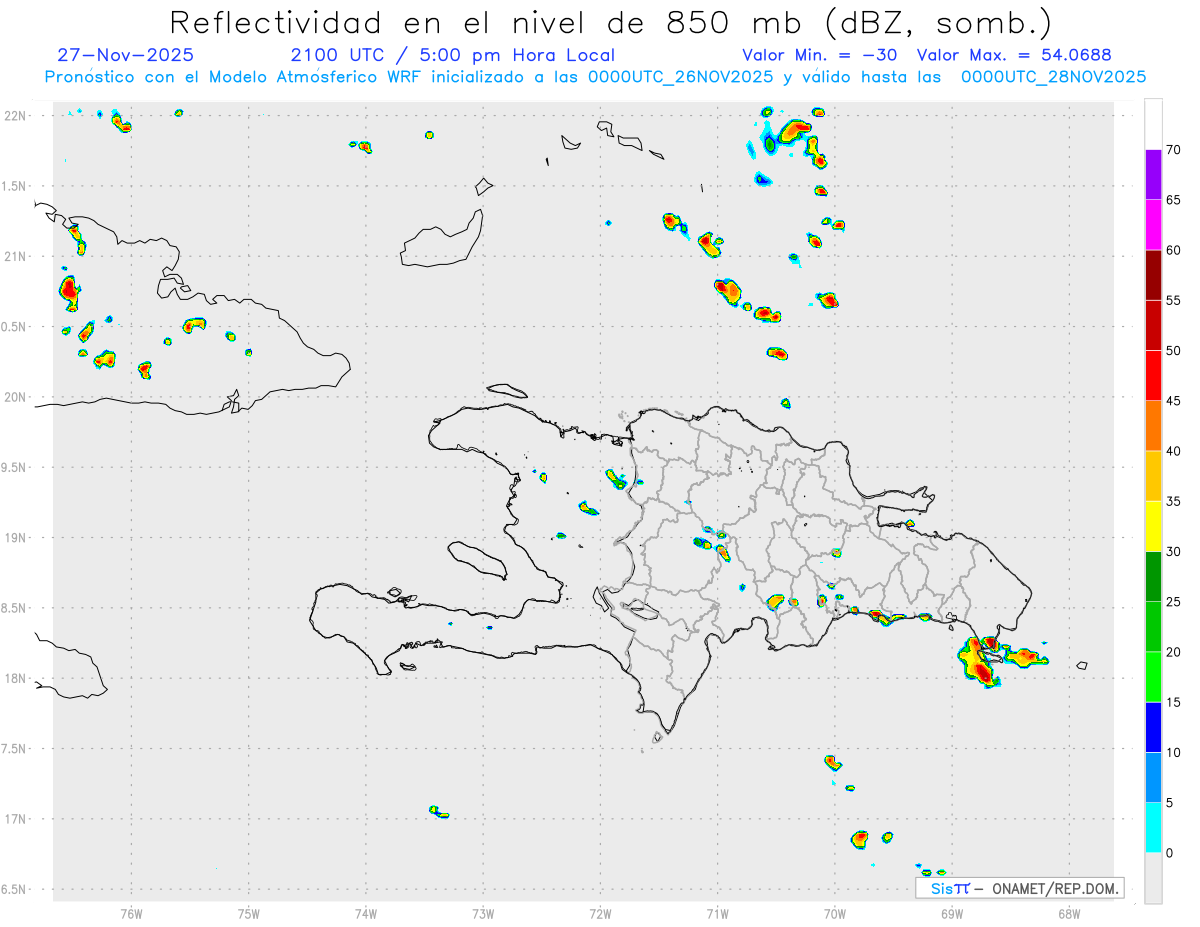The image size is (1200, 927).
Task: Click the 'Valor Min. = -30' label
Action: tap(820, 55)
